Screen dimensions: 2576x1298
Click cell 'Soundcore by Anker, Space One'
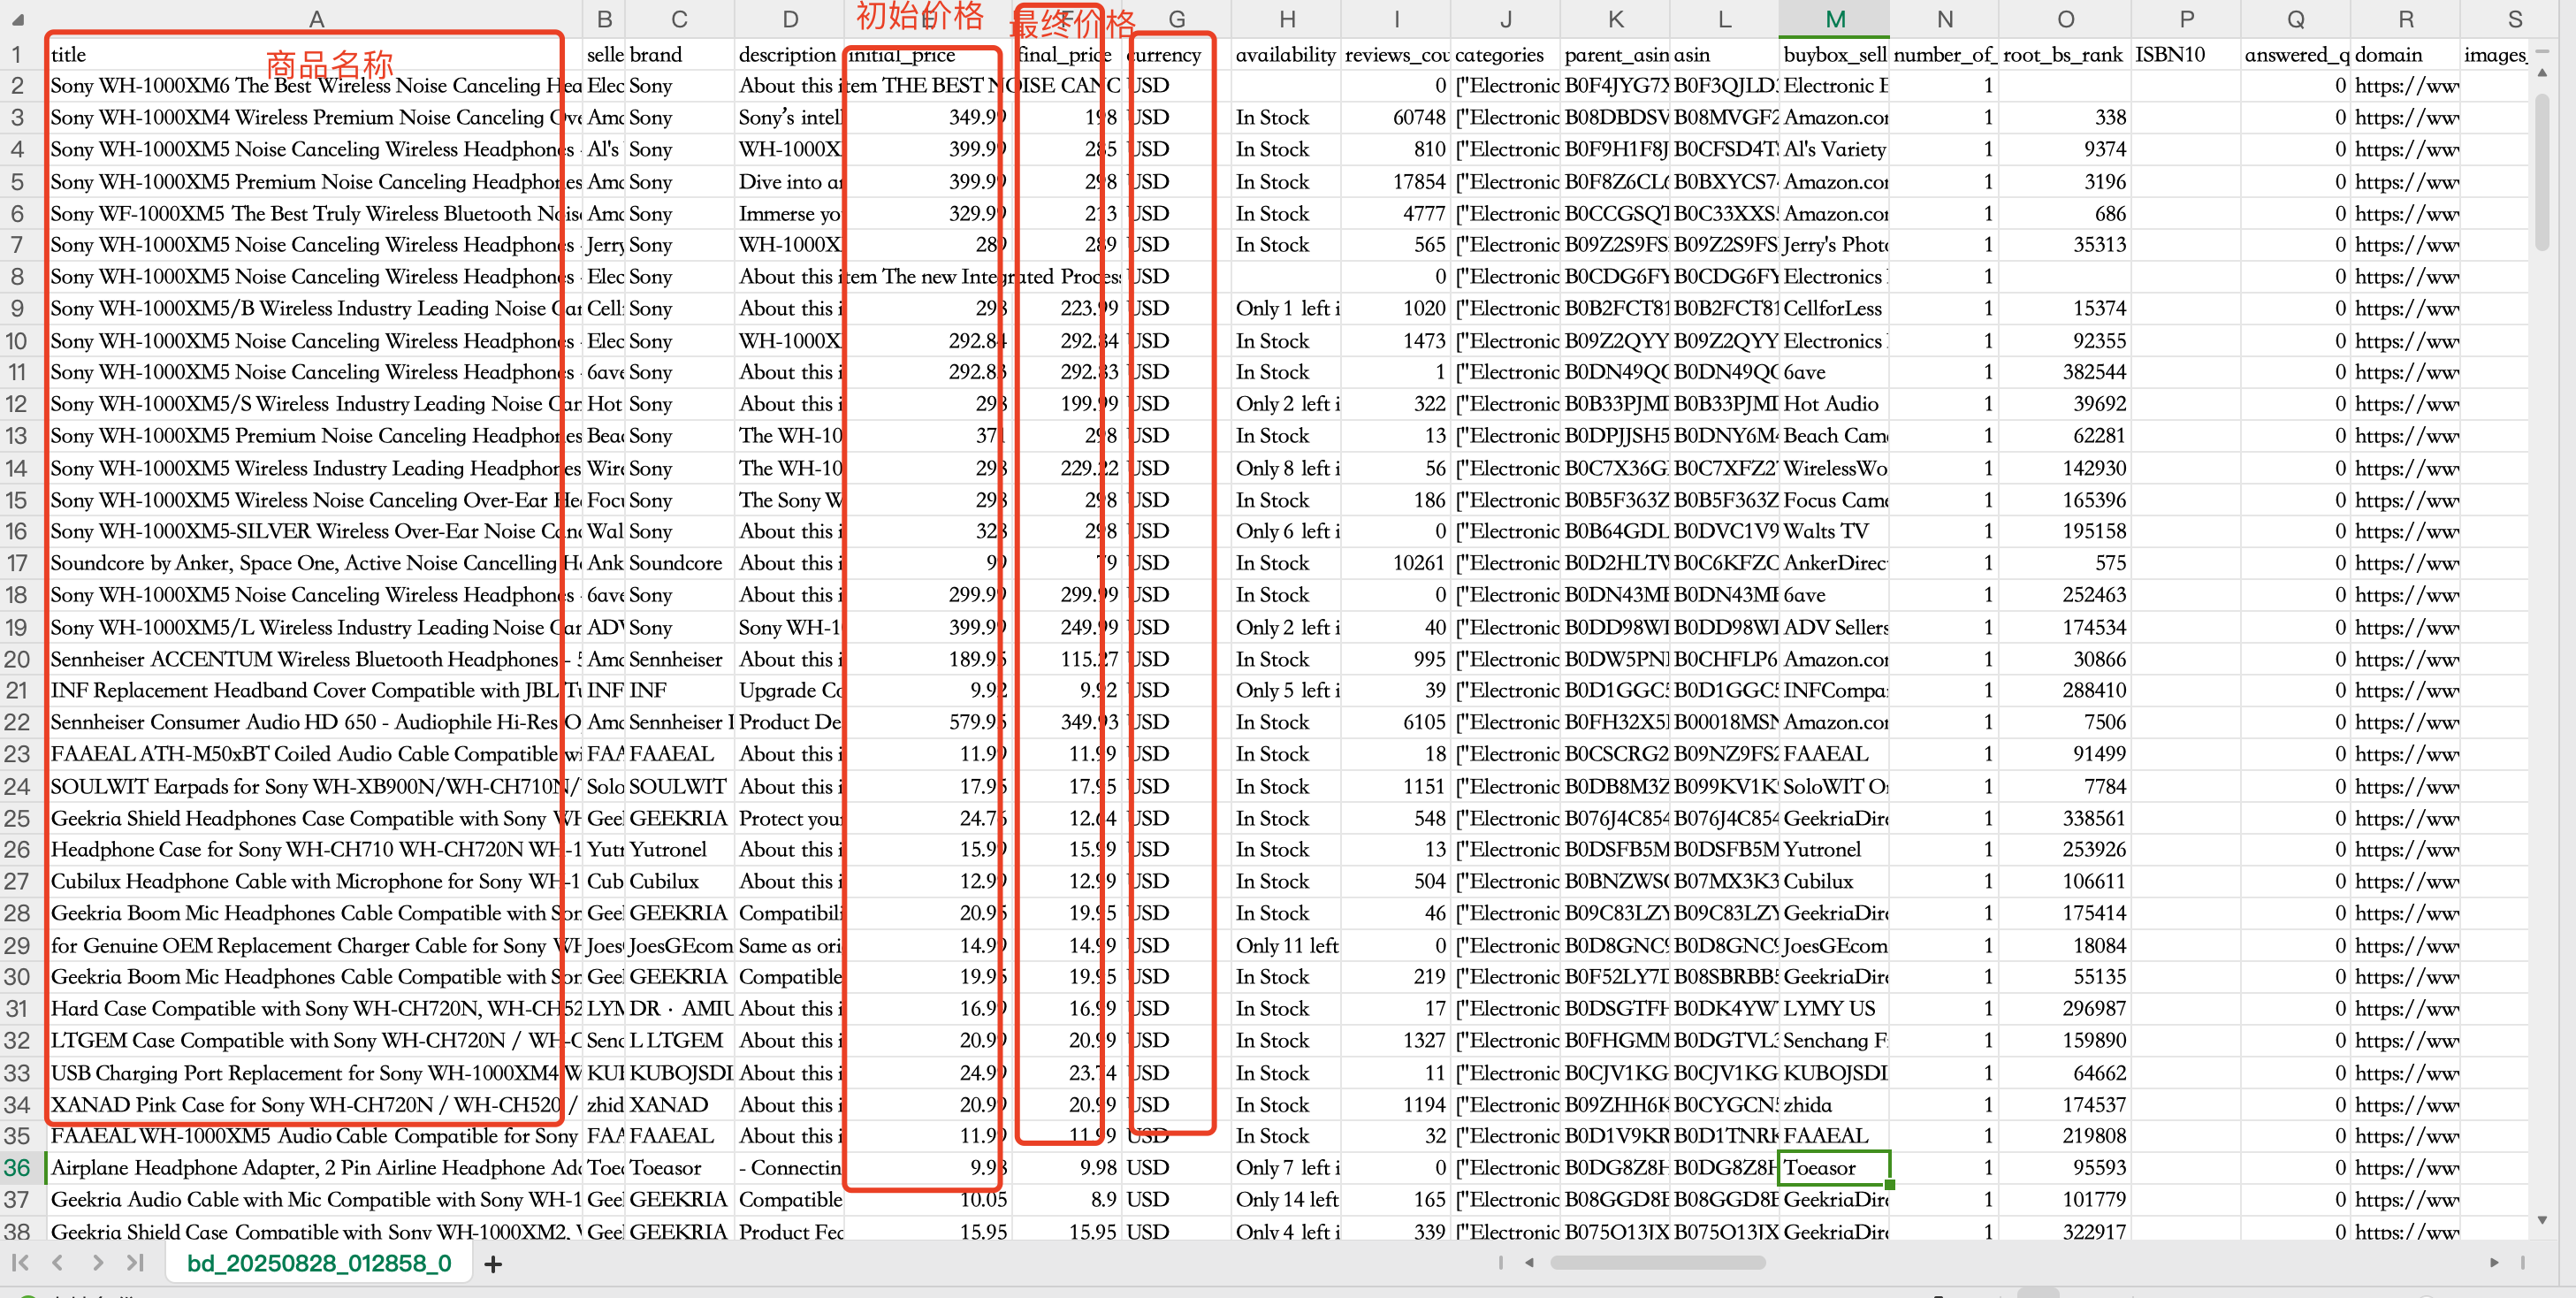[x=314, y=563]
